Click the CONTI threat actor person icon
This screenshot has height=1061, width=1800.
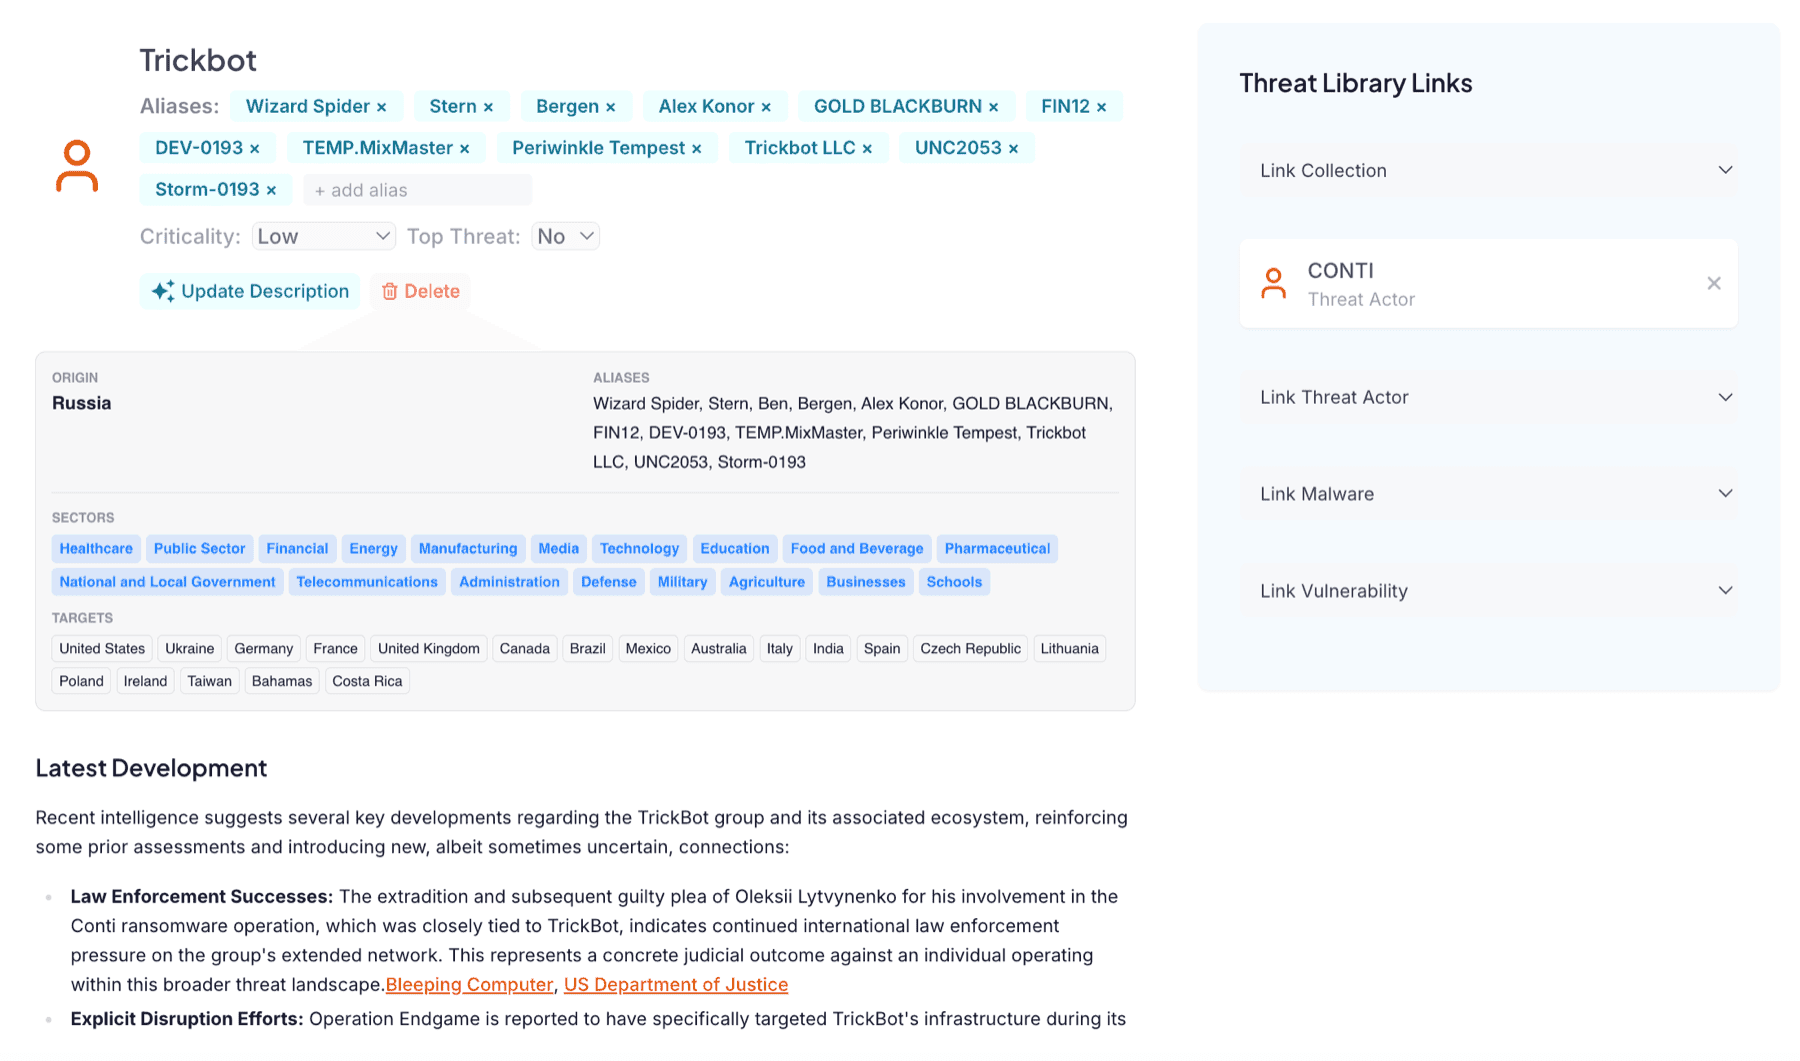(1273, 283)
